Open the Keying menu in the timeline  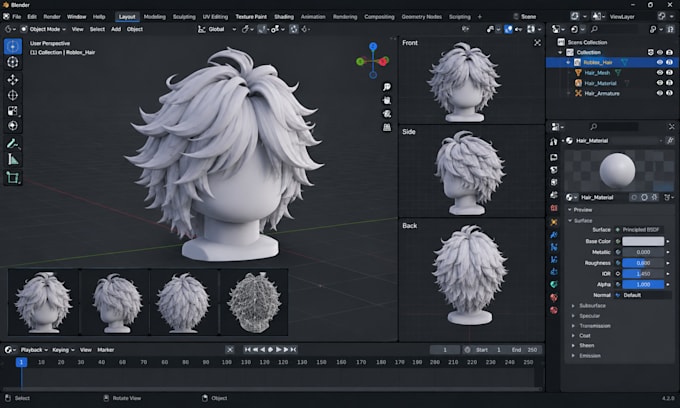tap(63, 349)
